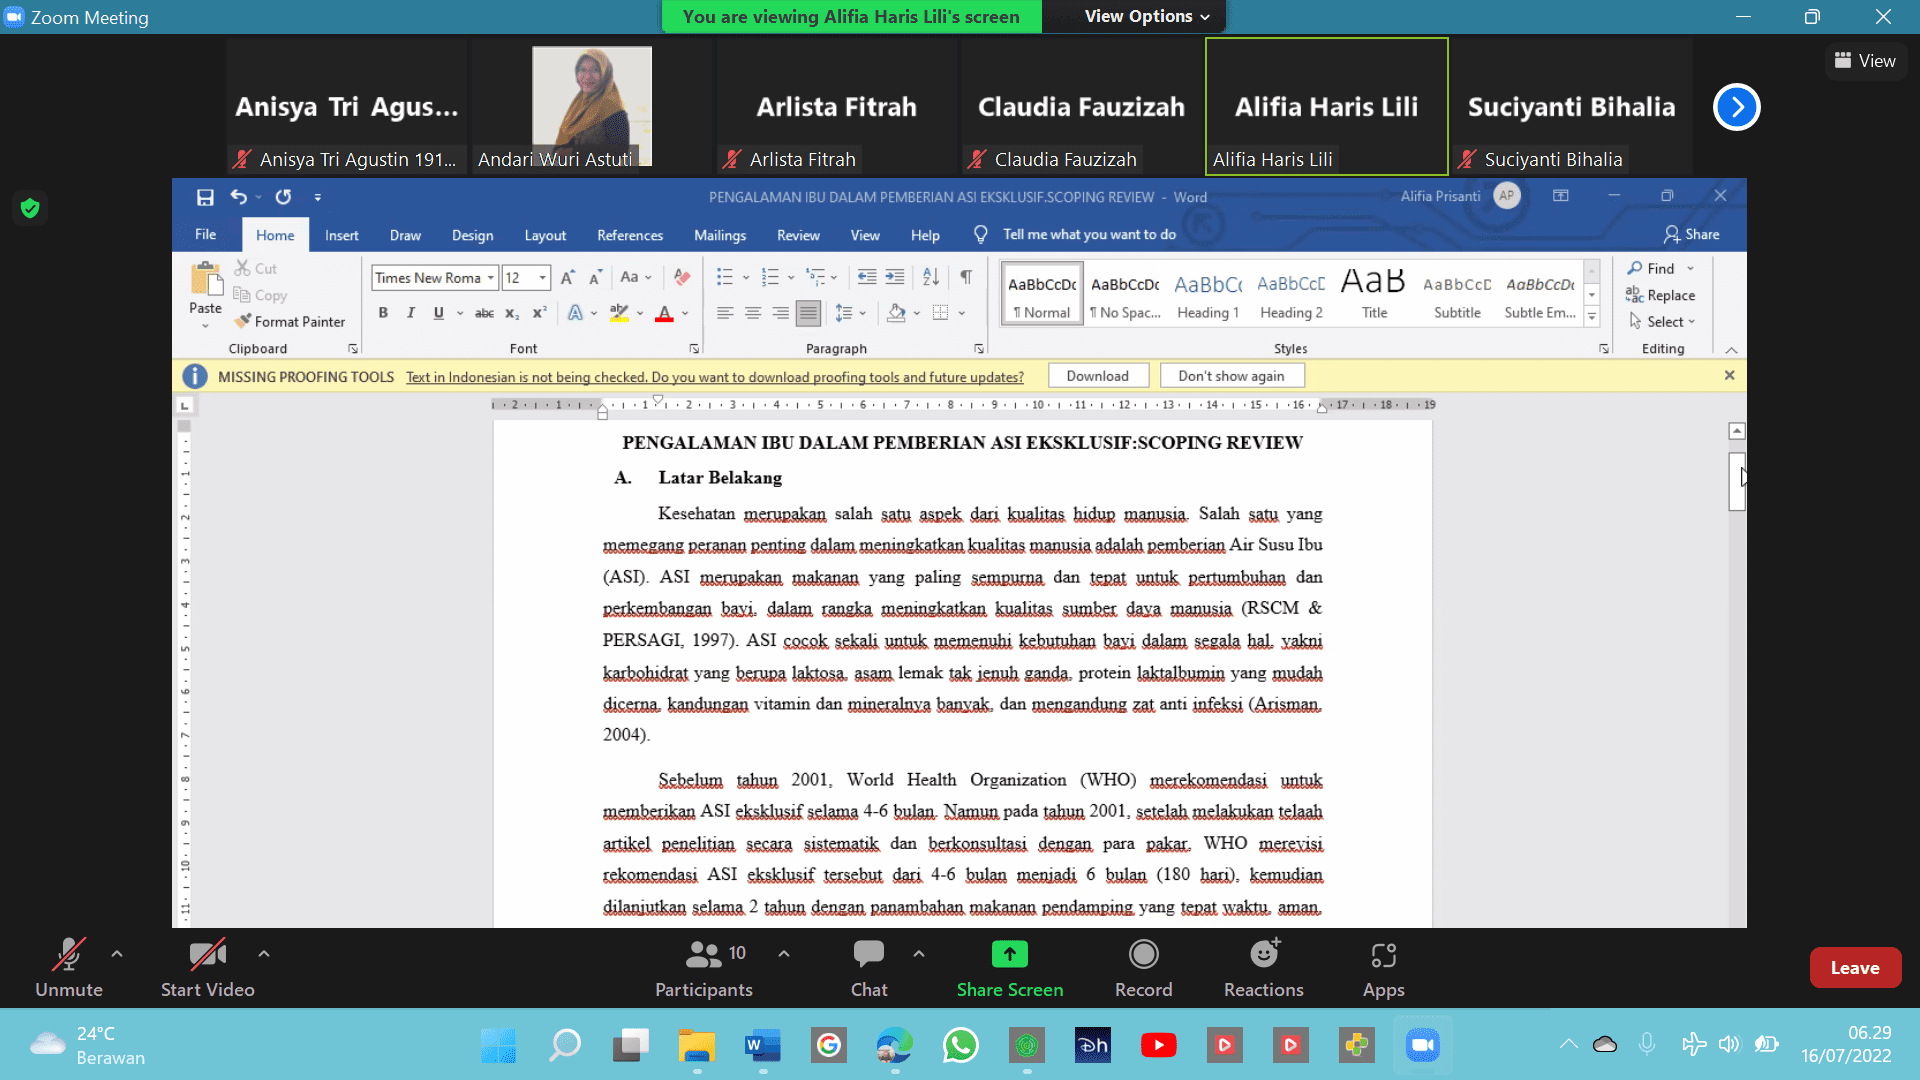Image resolution: width=1920 pixels, height=1080 pixels.
Task: Click Don't show again button
Action: (1231, 376)
